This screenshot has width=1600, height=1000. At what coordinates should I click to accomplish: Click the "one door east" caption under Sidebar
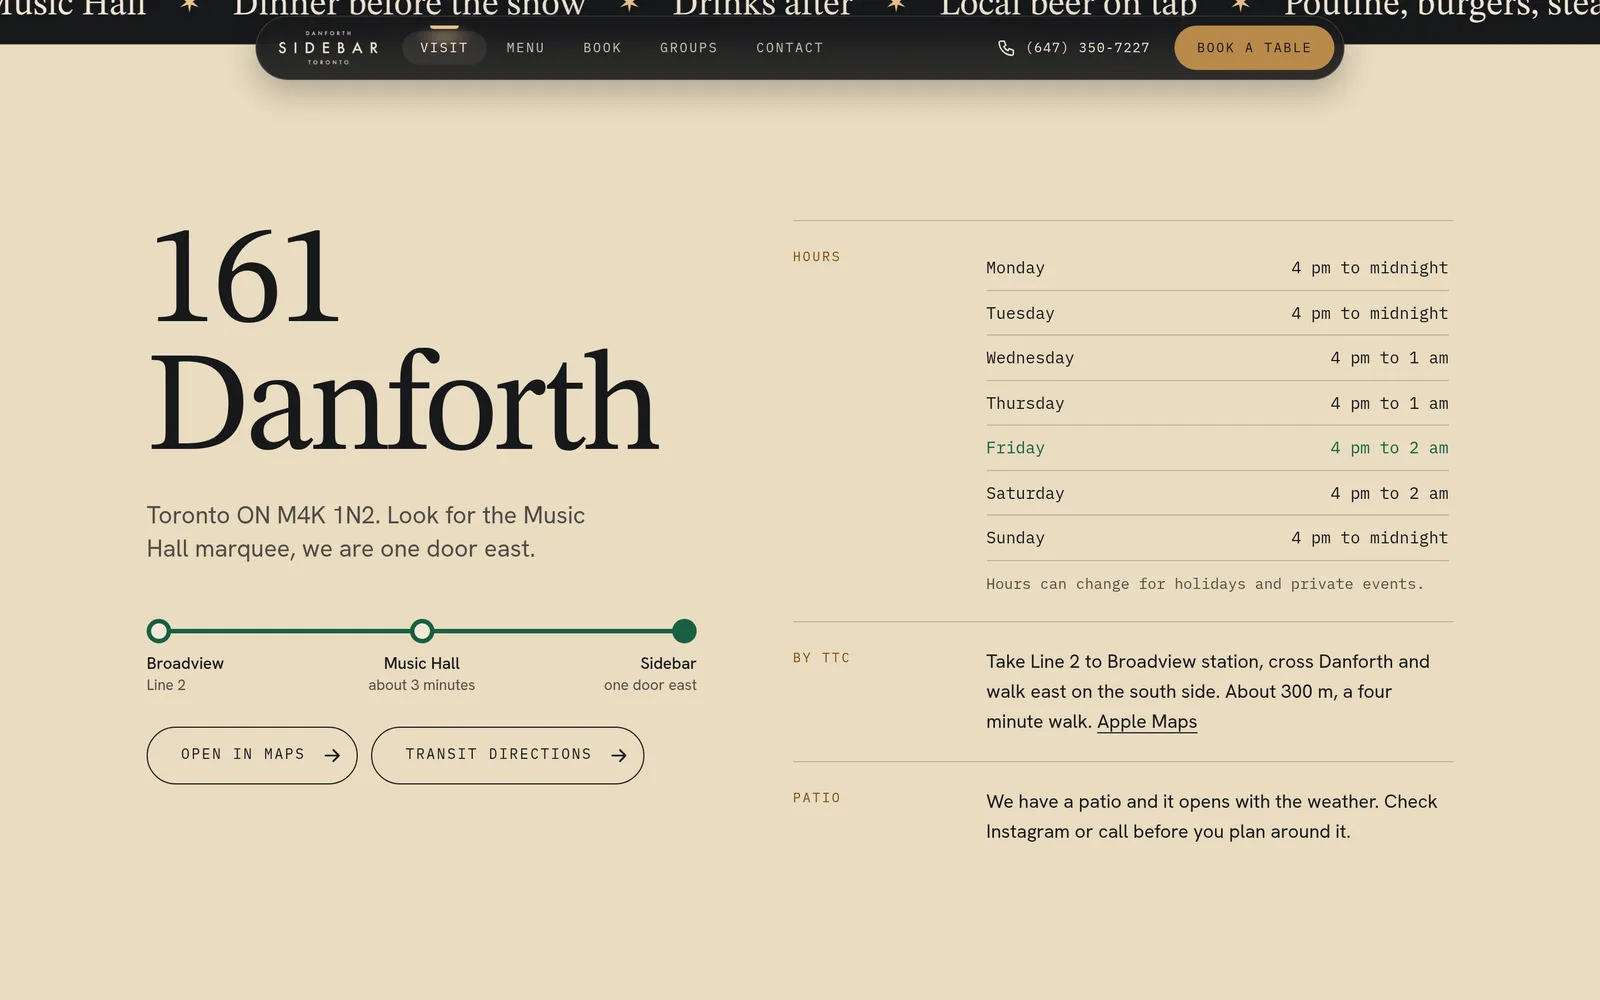tap(650, 685)
